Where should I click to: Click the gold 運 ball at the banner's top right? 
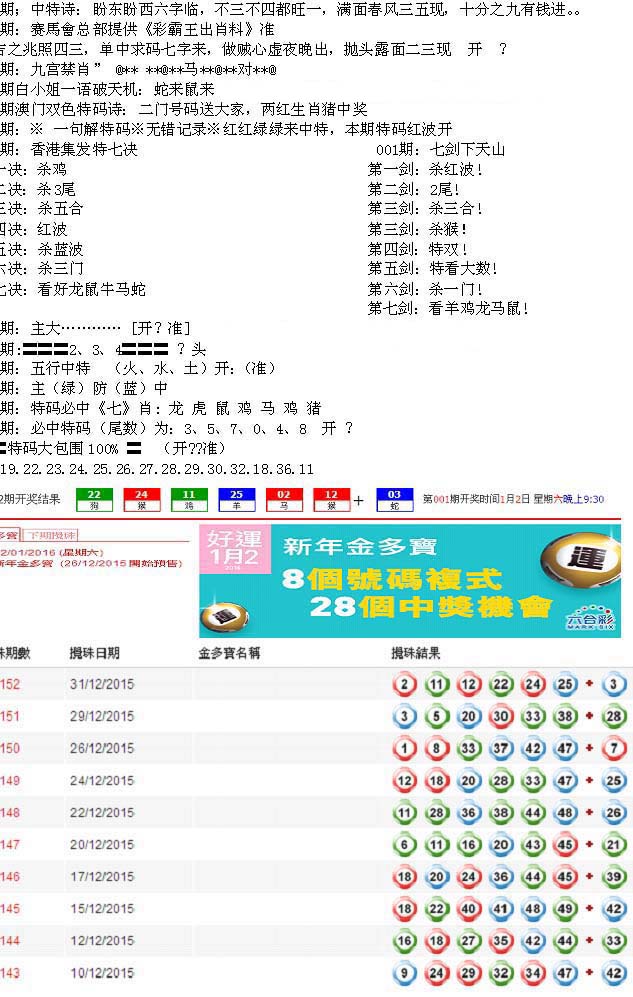click(x=580, y=558)
